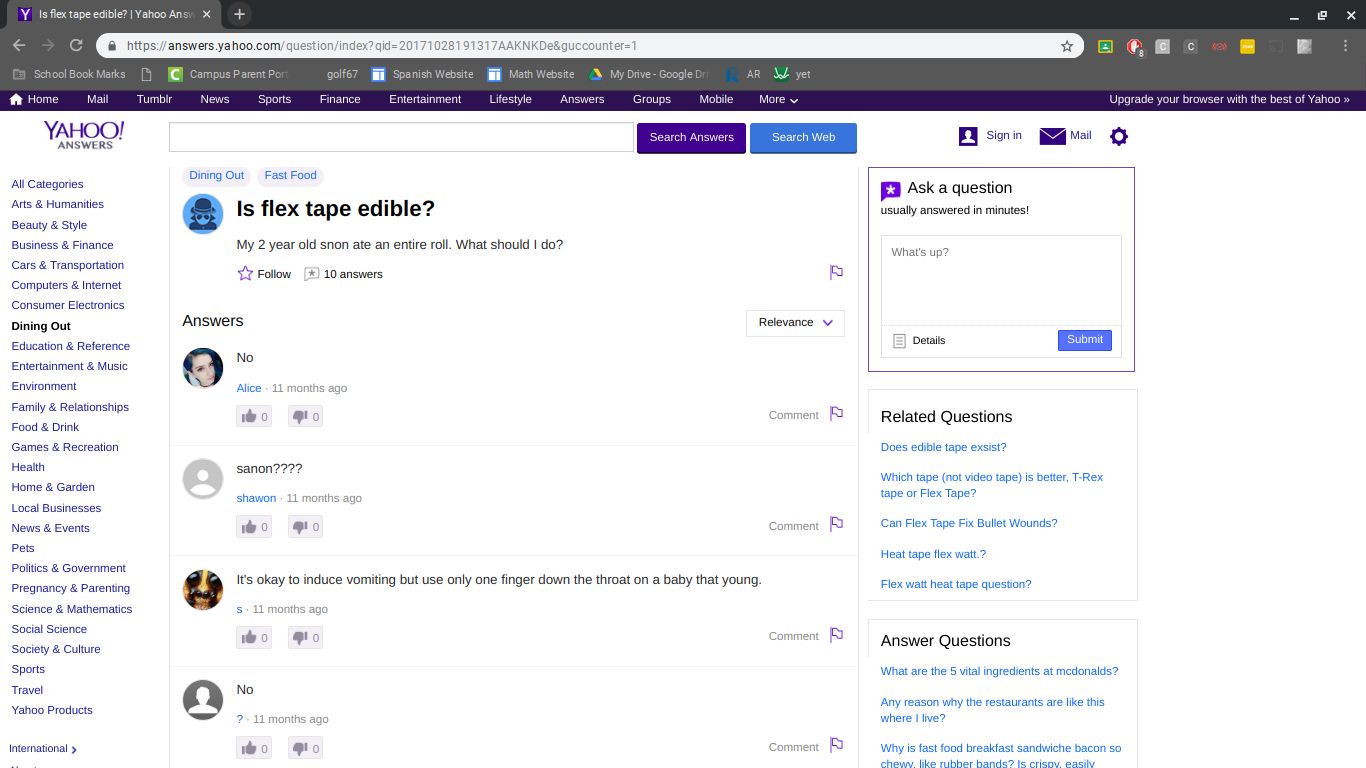Expand the More menu in Yahoo navbar

click(778, 99)
